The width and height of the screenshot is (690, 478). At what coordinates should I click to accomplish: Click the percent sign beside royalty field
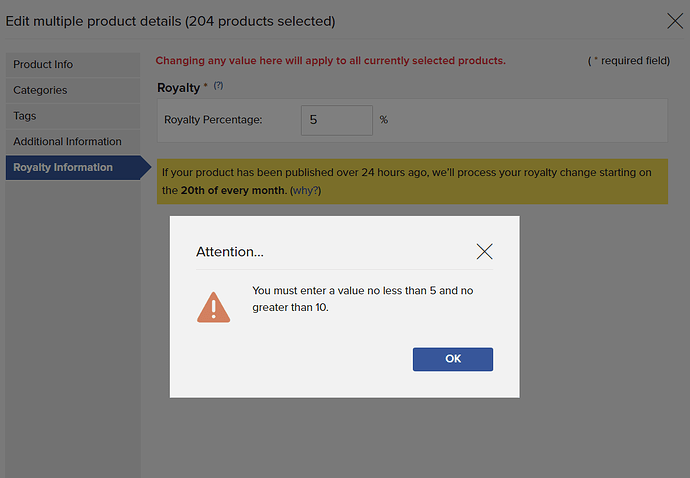tap(384, 120)
